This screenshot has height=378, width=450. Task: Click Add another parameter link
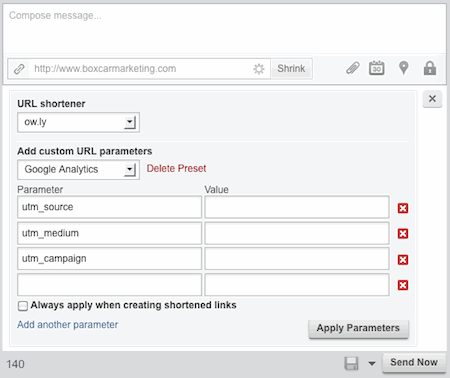pyautogui.click(x=68, y=325)
